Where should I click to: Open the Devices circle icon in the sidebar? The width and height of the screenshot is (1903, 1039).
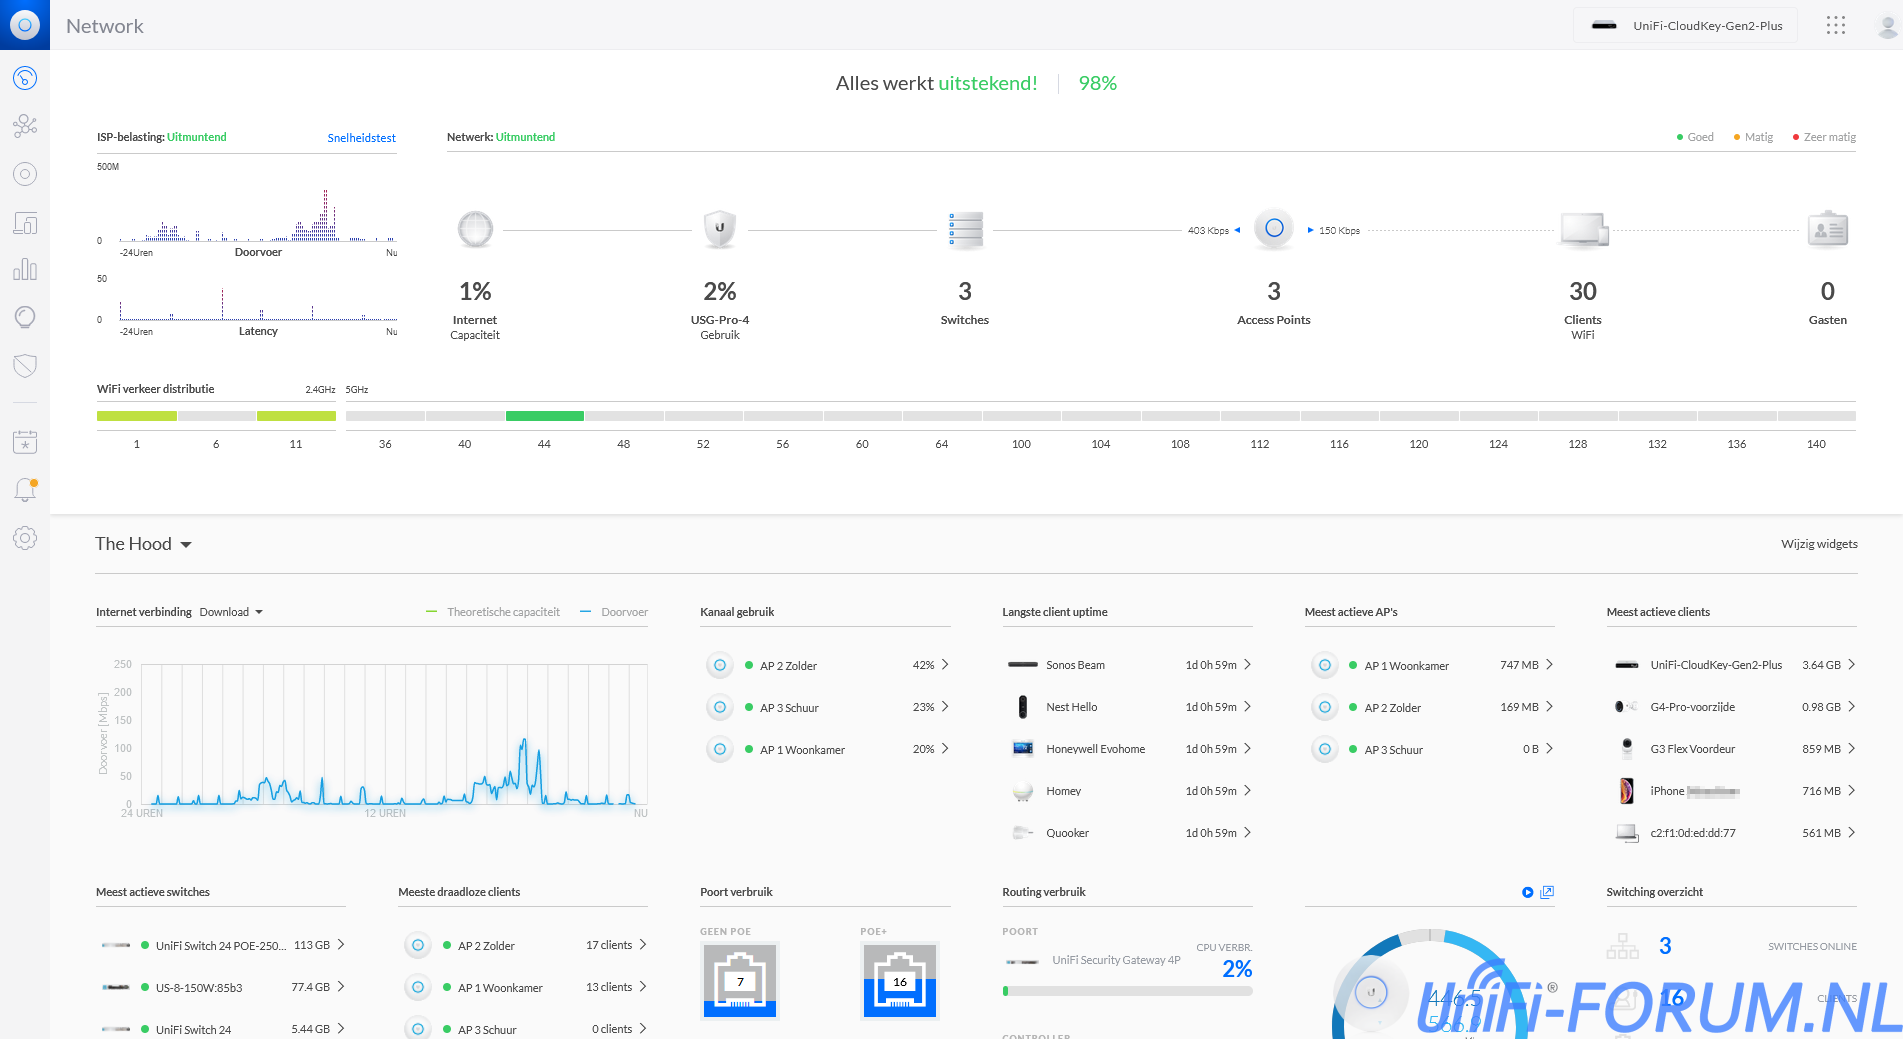pos(25,174)
